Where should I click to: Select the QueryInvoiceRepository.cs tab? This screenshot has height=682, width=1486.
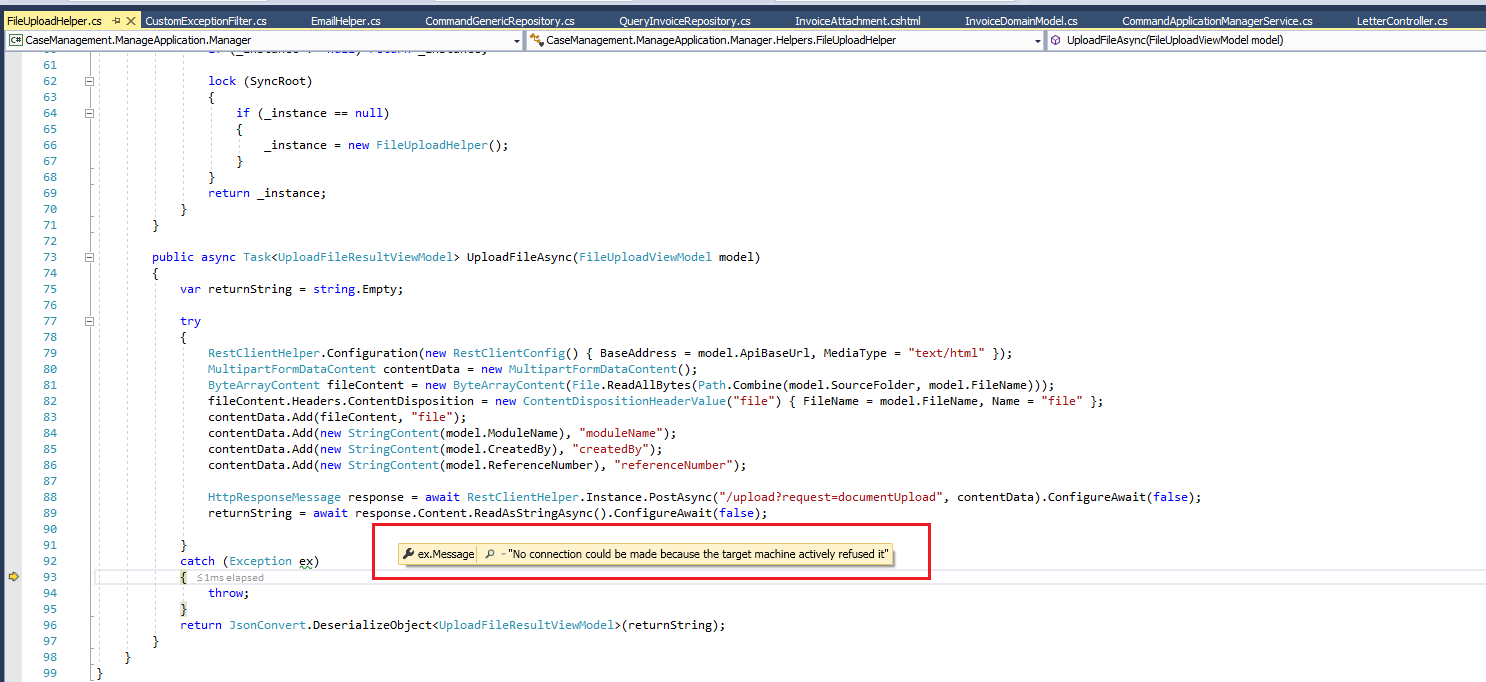[x=685, y=21]
